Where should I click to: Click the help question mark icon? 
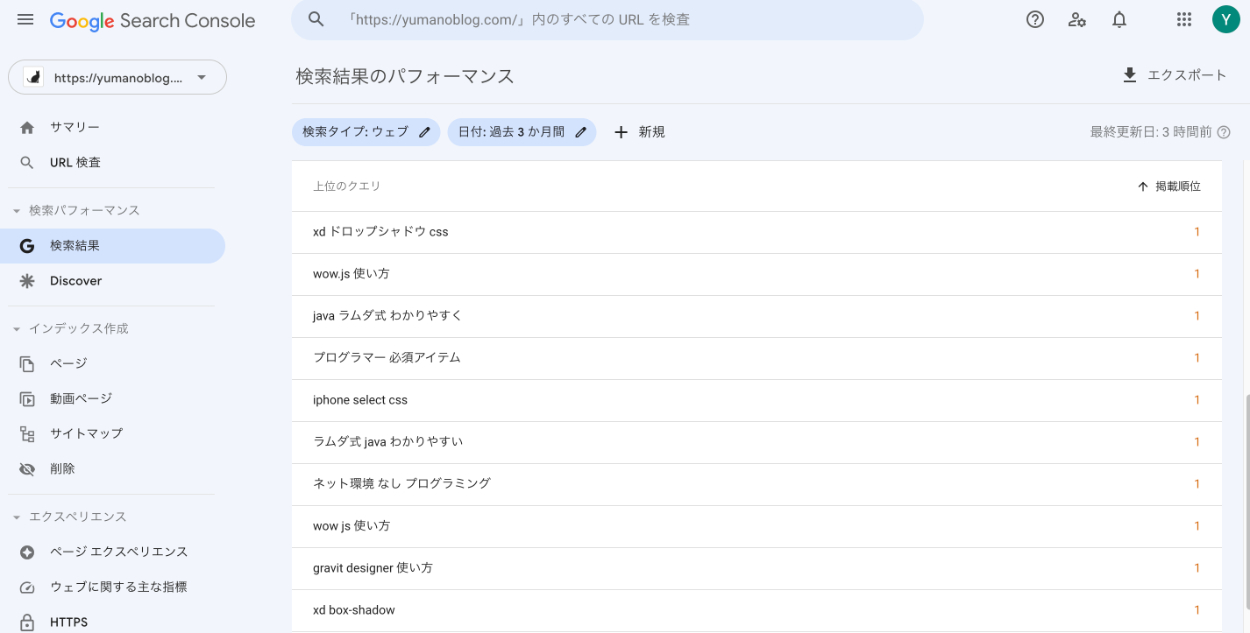[1035, 20]
